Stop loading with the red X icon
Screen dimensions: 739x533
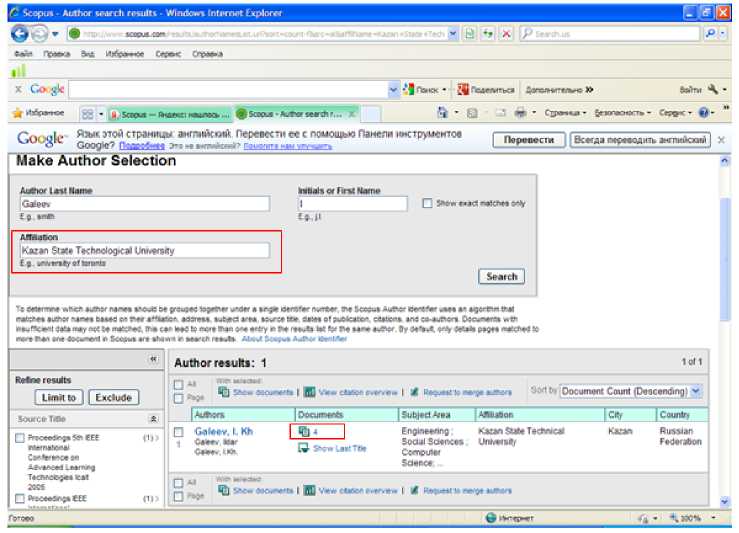(x=506, y=34)
